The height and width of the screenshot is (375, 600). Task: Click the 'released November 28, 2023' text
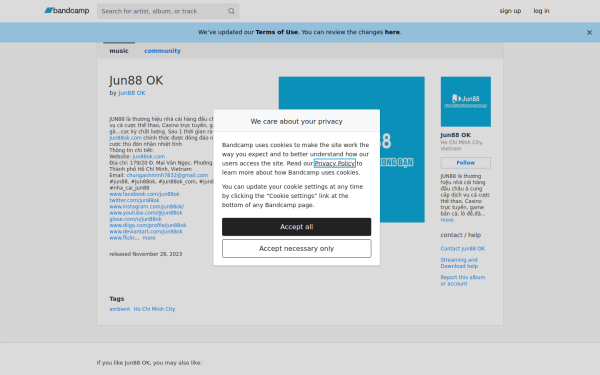point(146,254)
